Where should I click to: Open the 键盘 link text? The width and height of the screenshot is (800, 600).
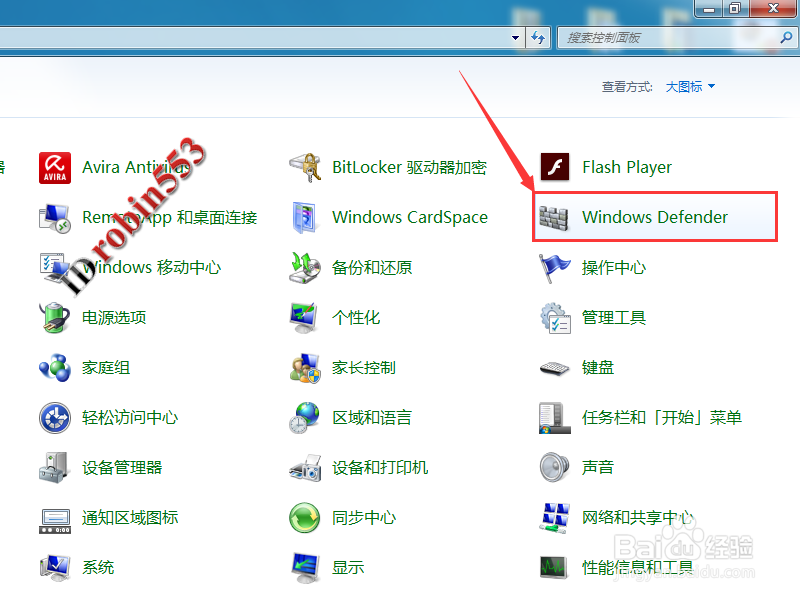pos(598,367)
